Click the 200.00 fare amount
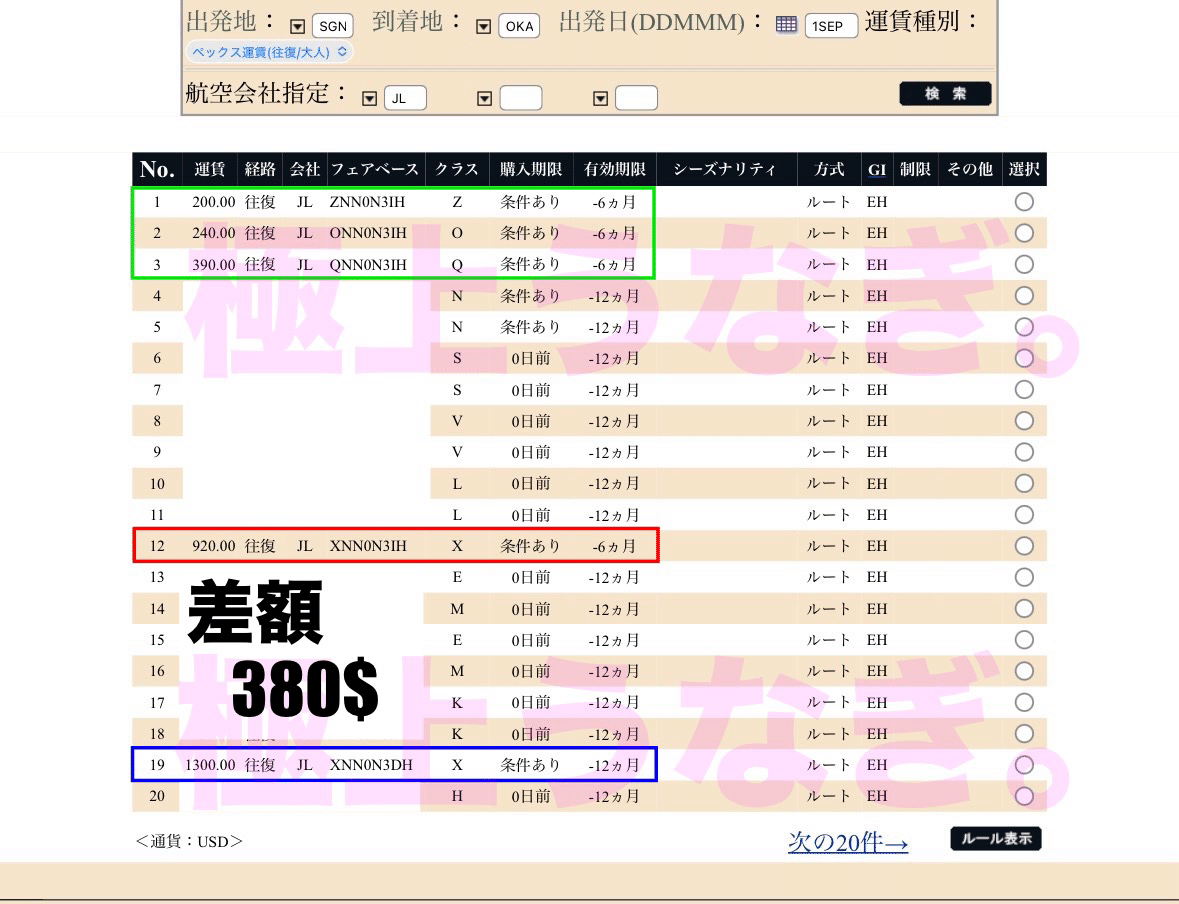Viewport: 1179px width, 904px height. (214, 202)
